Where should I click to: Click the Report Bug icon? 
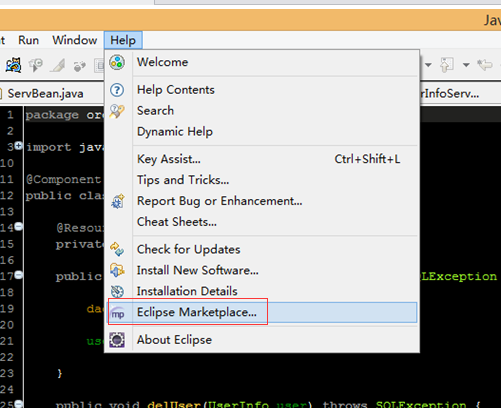click(118, 201)
